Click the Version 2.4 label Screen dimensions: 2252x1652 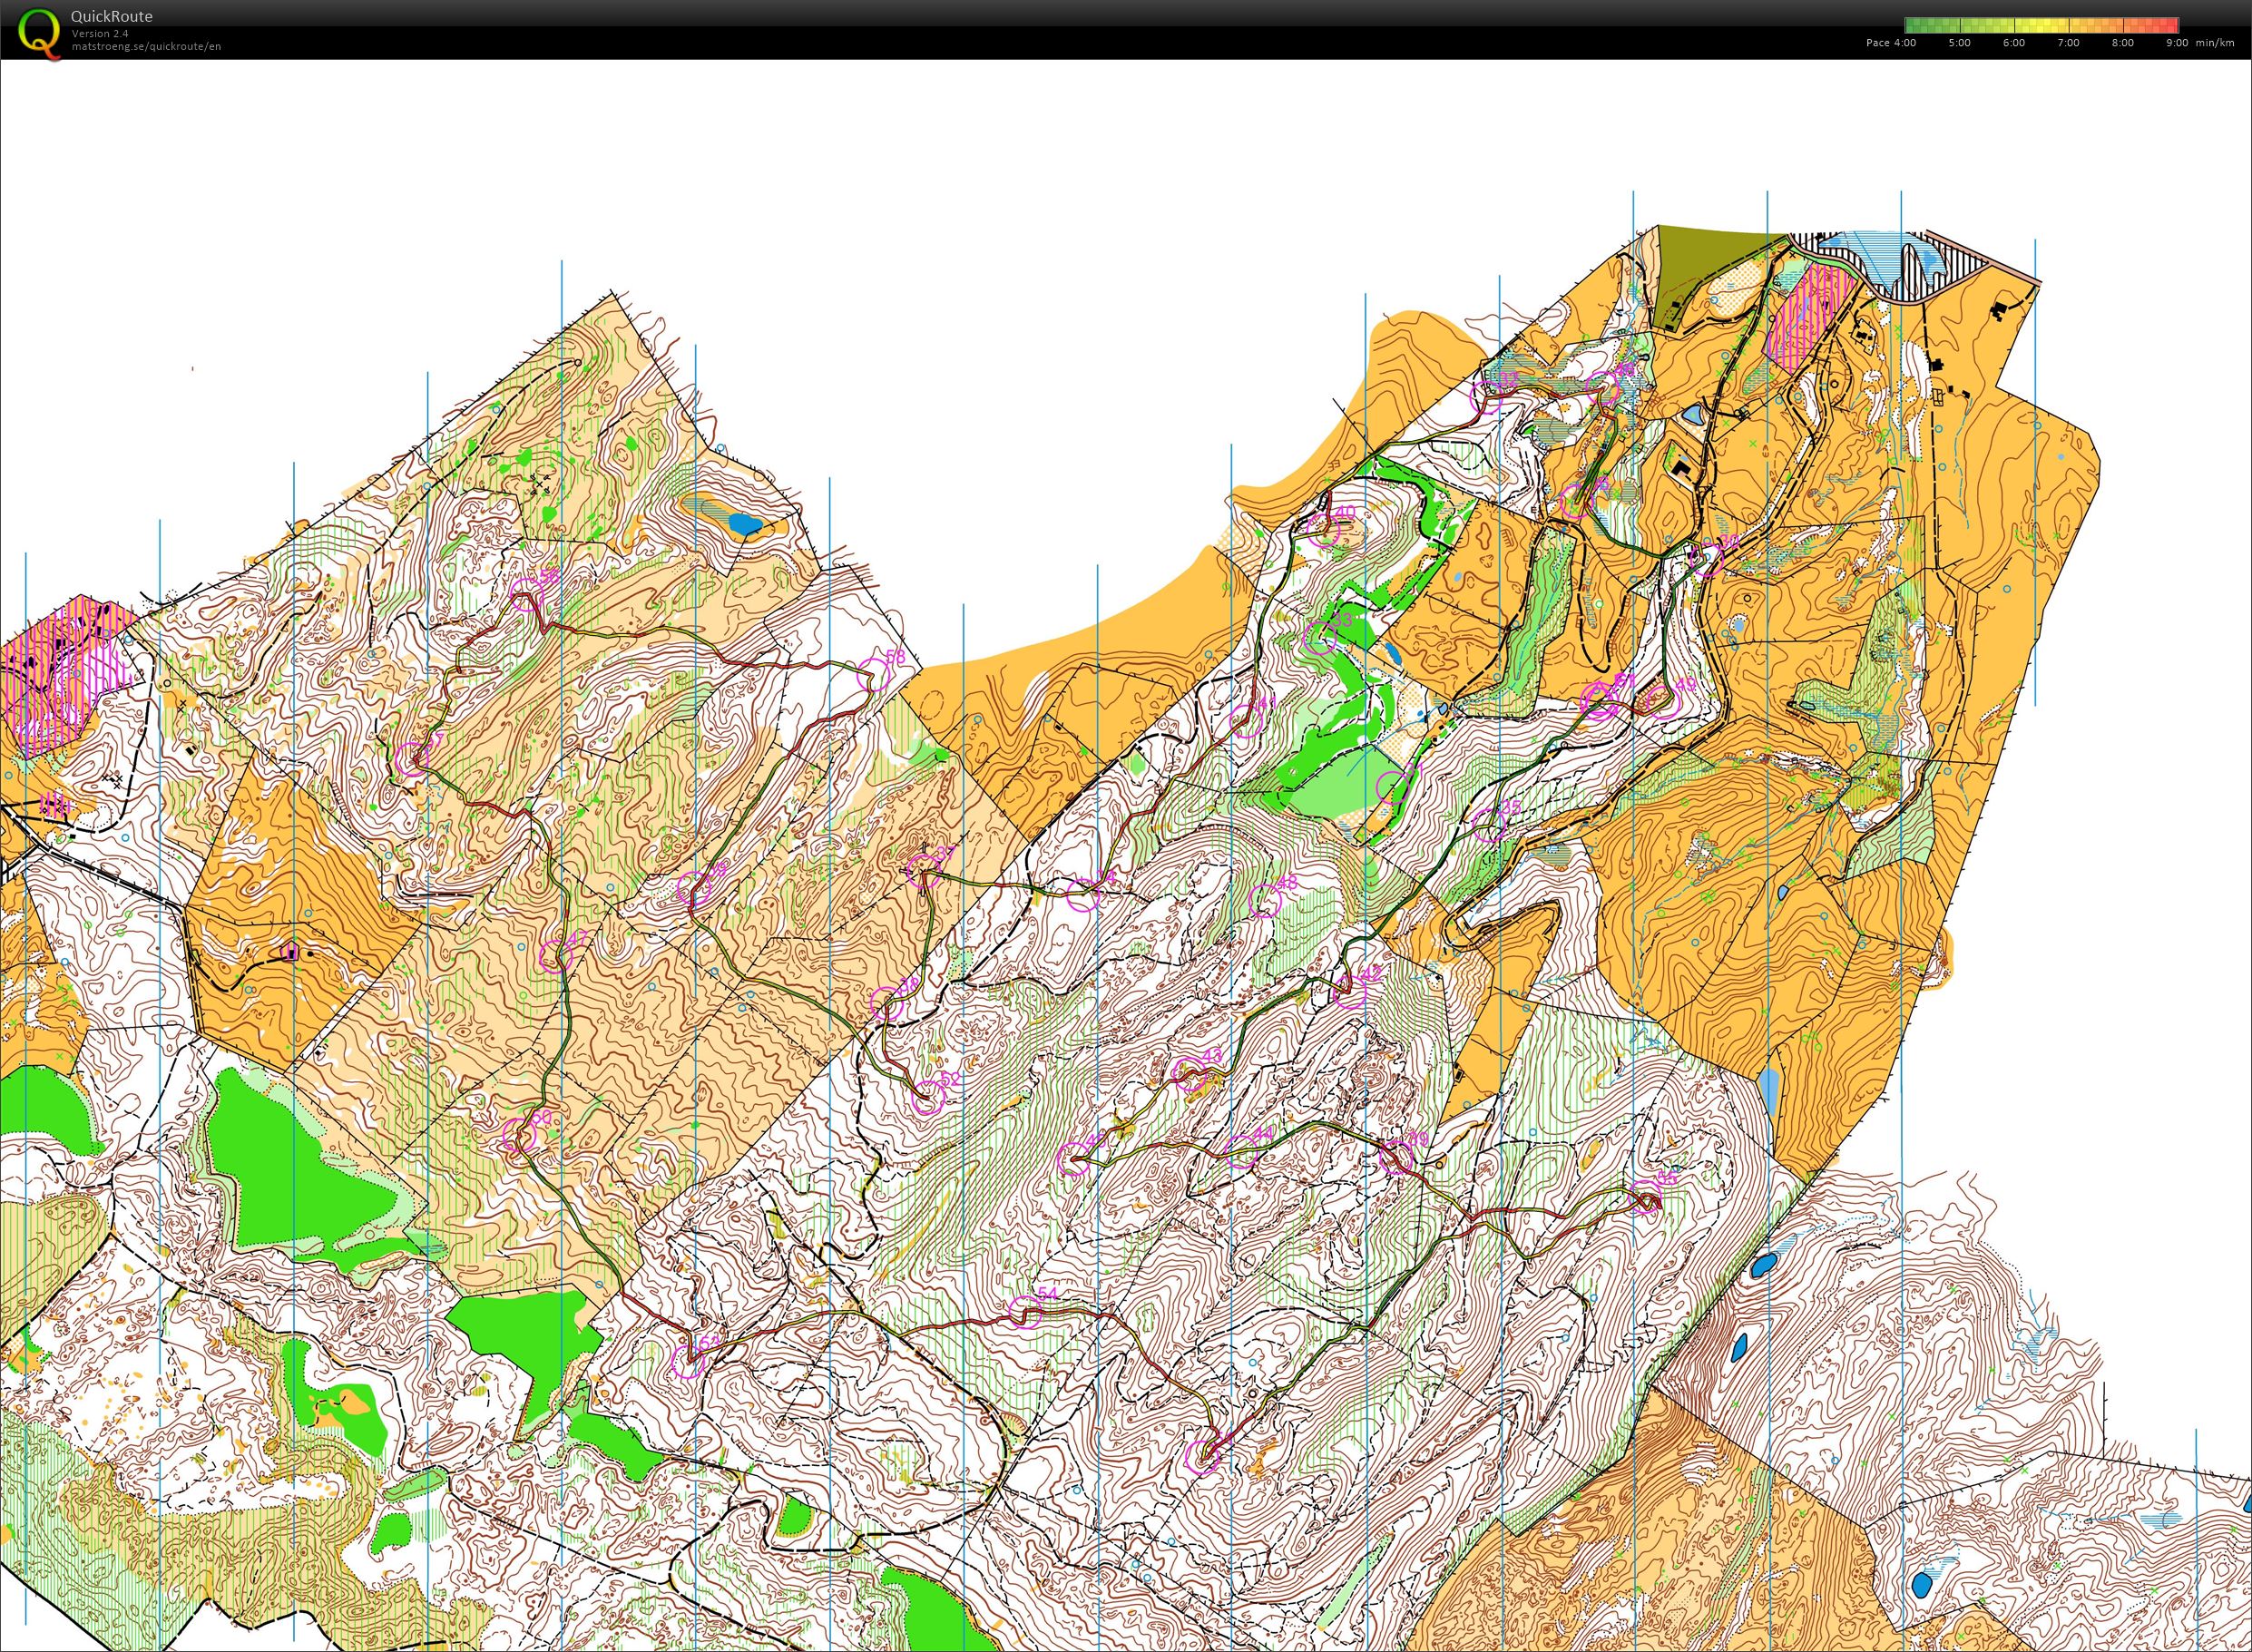pos(99,33)
